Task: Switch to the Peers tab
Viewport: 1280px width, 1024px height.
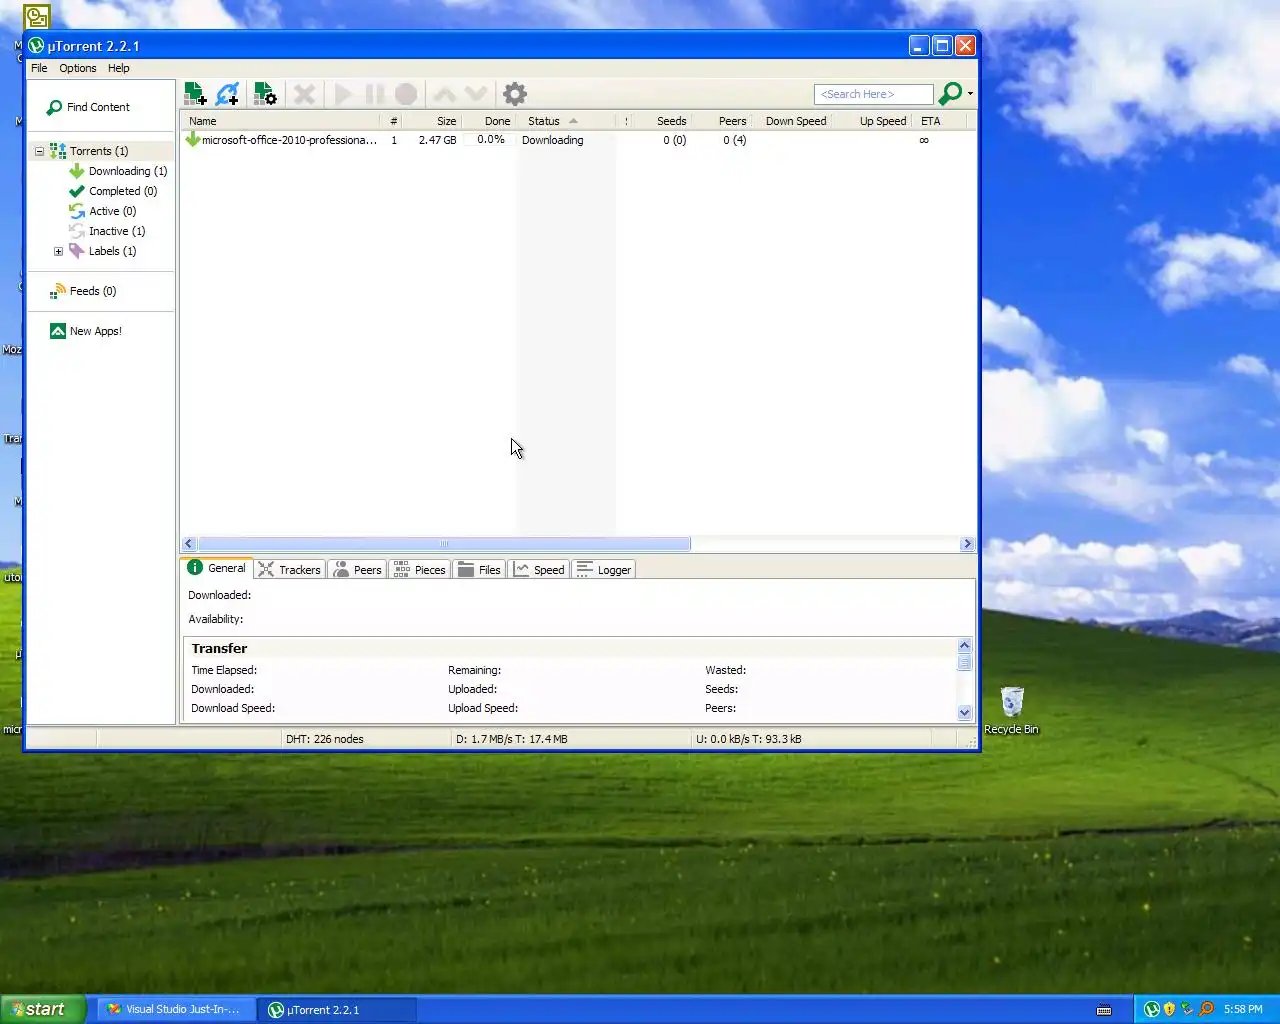Action: (x=357, y=570)
